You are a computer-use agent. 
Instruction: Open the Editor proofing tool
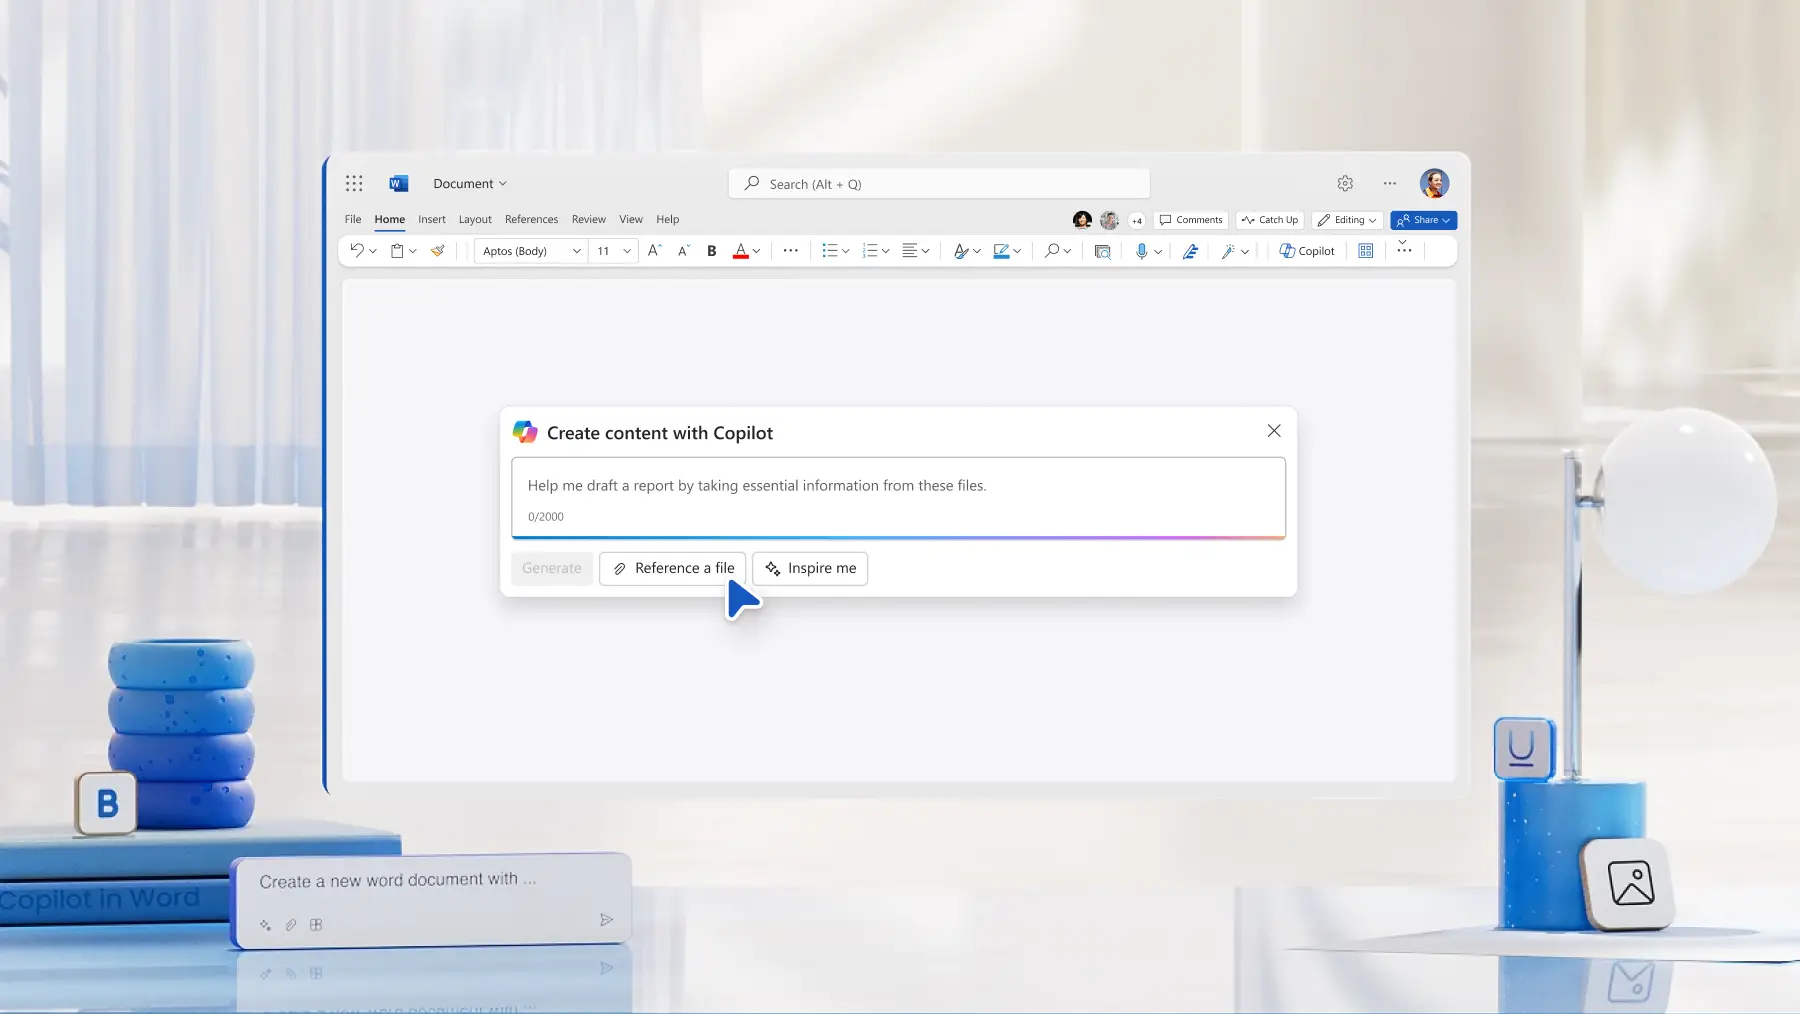1190,251
